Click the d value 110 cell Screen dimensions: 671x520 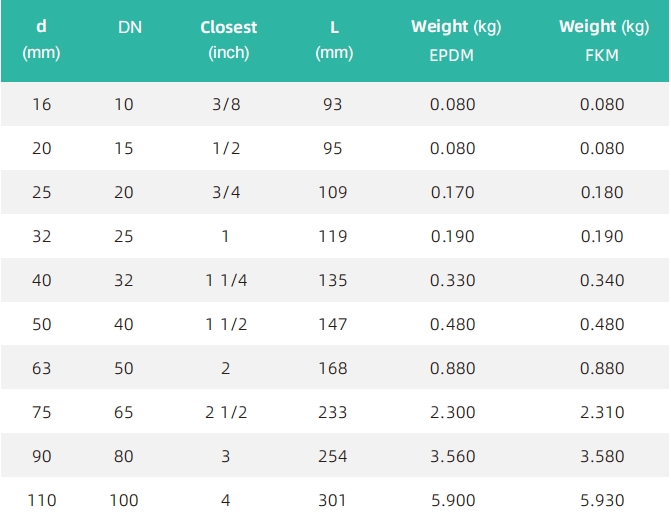point(42,500)
